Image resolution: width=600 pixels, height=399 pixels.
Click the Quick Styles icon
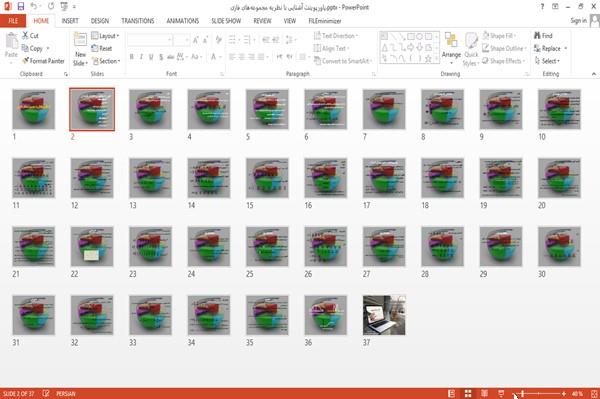click(x=471, y=41)
